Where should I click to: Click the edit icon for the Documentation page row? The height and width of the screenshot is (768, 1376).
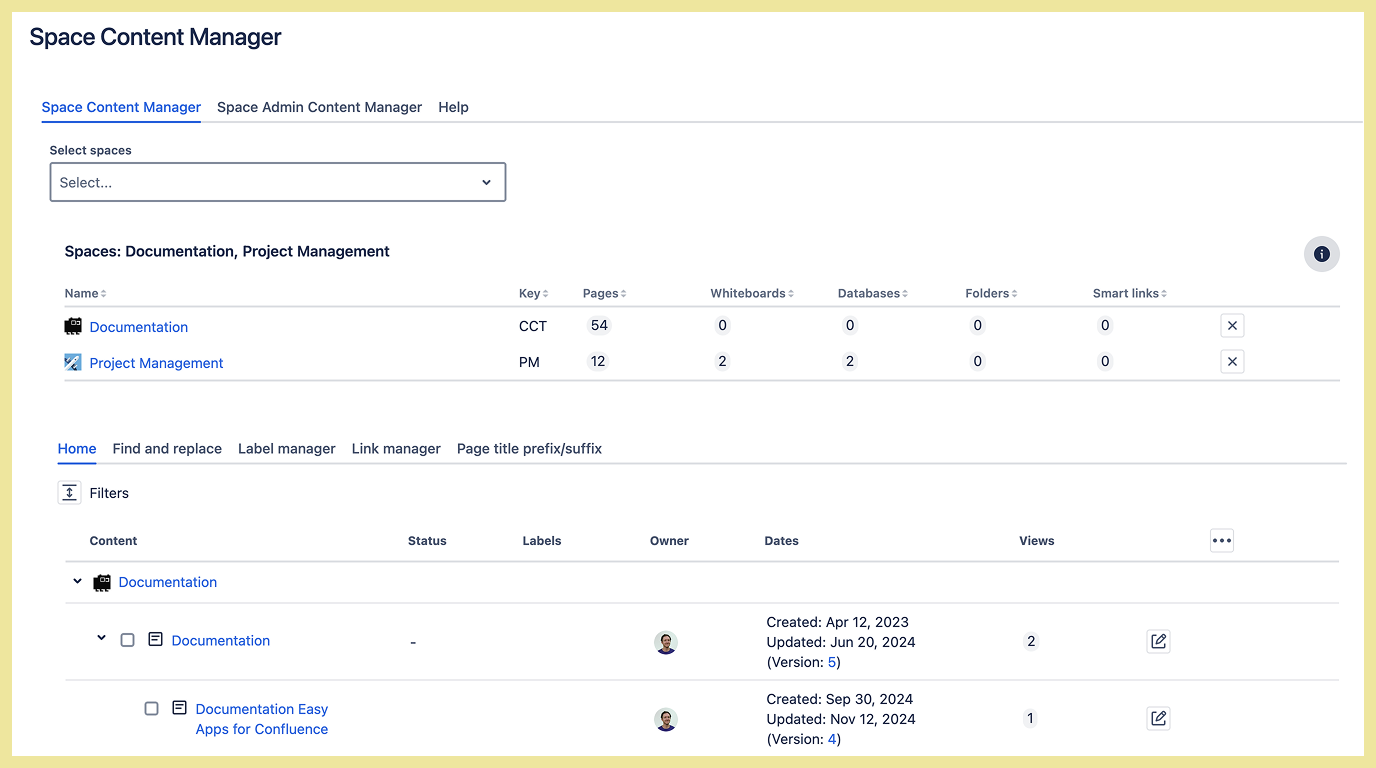(1158, 642)
